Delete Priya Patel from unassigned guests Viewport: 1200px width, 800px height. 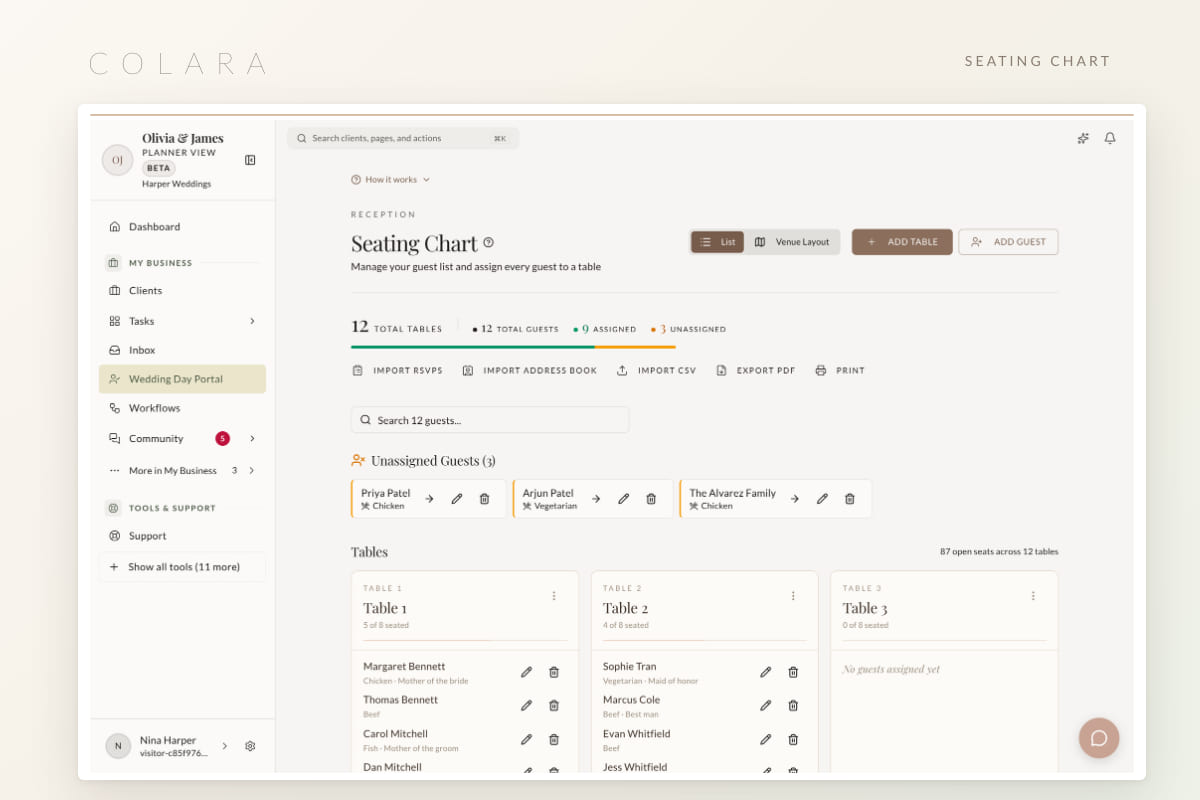coord(484,498)
